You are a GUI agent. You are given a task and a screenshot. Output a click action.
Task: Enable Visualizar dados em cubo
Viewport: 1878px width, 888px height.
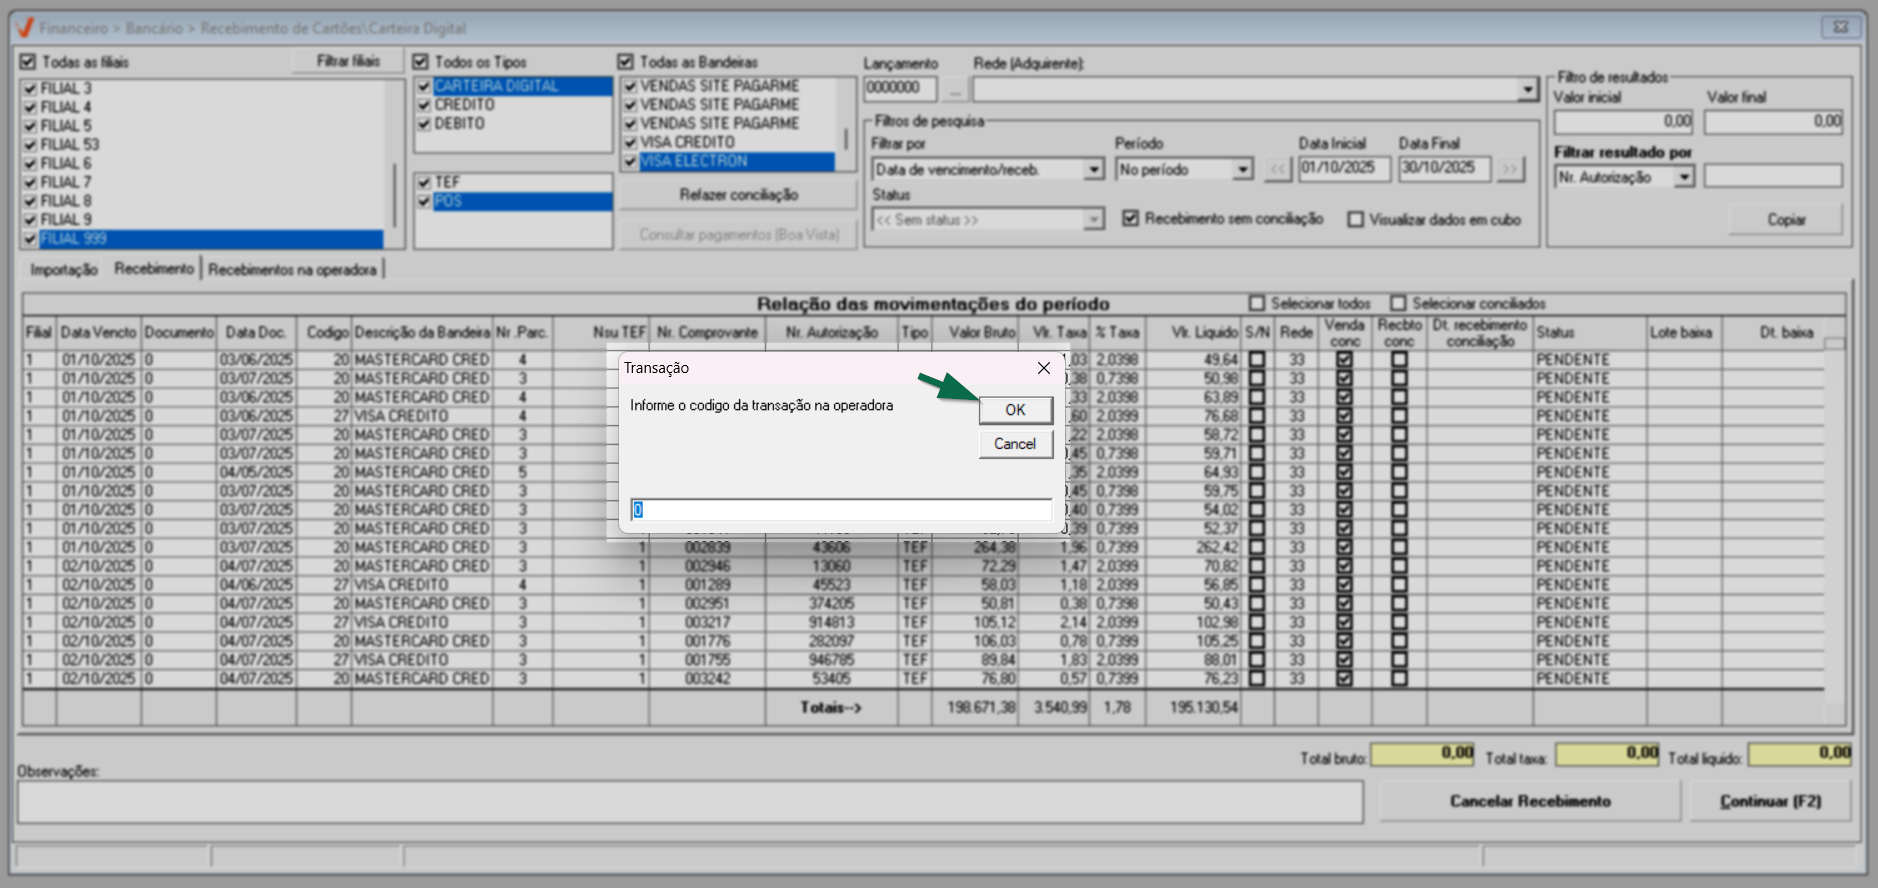point(1355,219)
